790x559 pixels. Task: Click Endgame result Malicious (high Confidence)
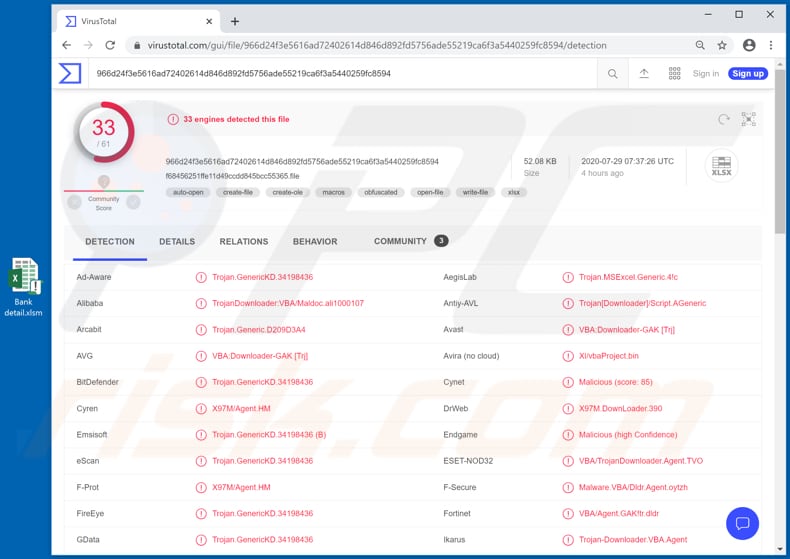coord(628,435)
